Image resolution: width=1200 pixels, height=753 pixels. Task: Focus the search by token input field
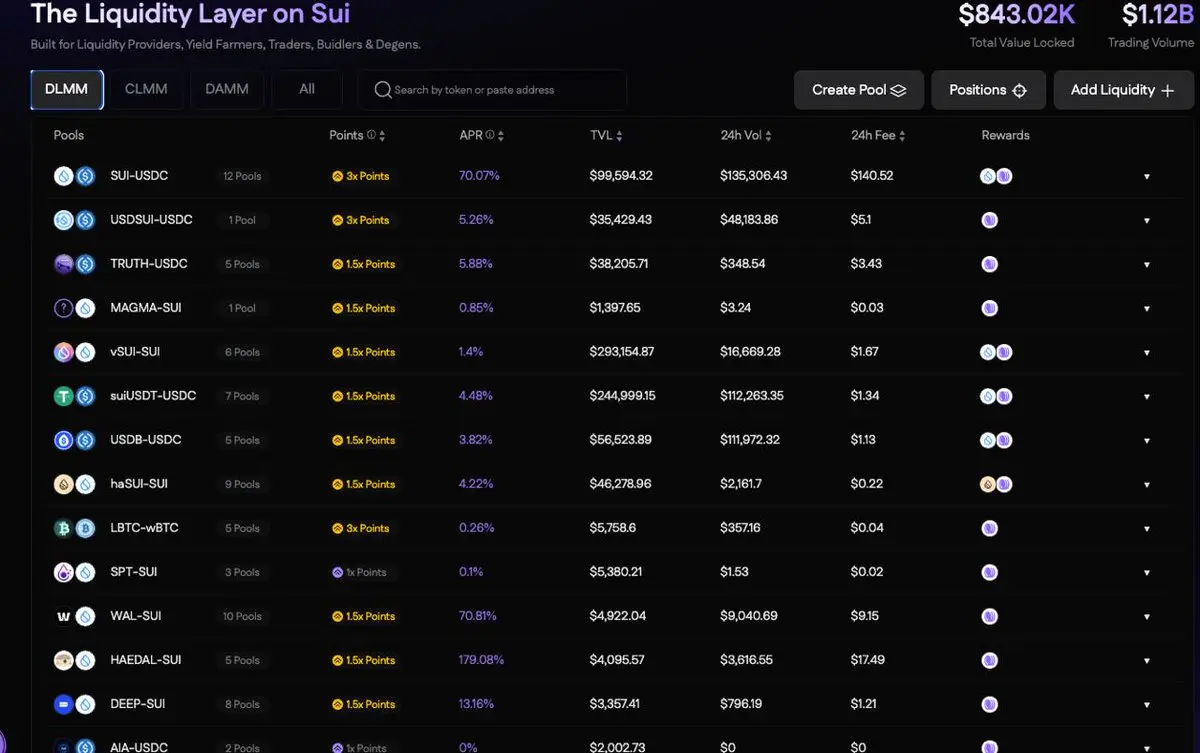coord(492,90)
